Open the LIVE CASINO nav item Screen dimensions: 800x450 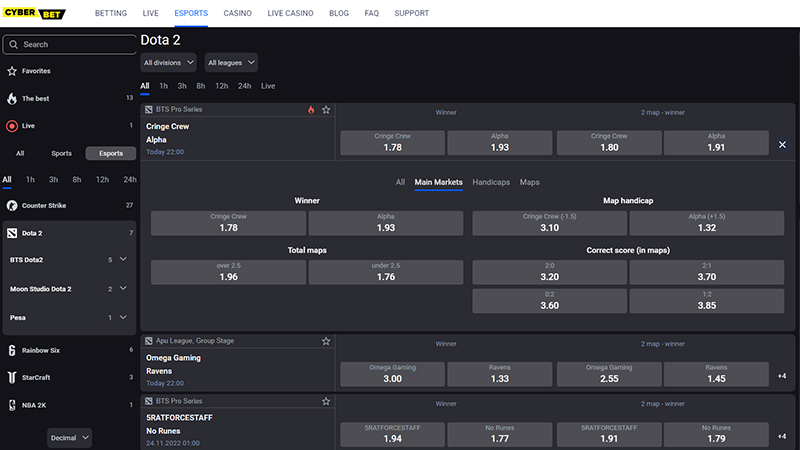click(290, 13)
